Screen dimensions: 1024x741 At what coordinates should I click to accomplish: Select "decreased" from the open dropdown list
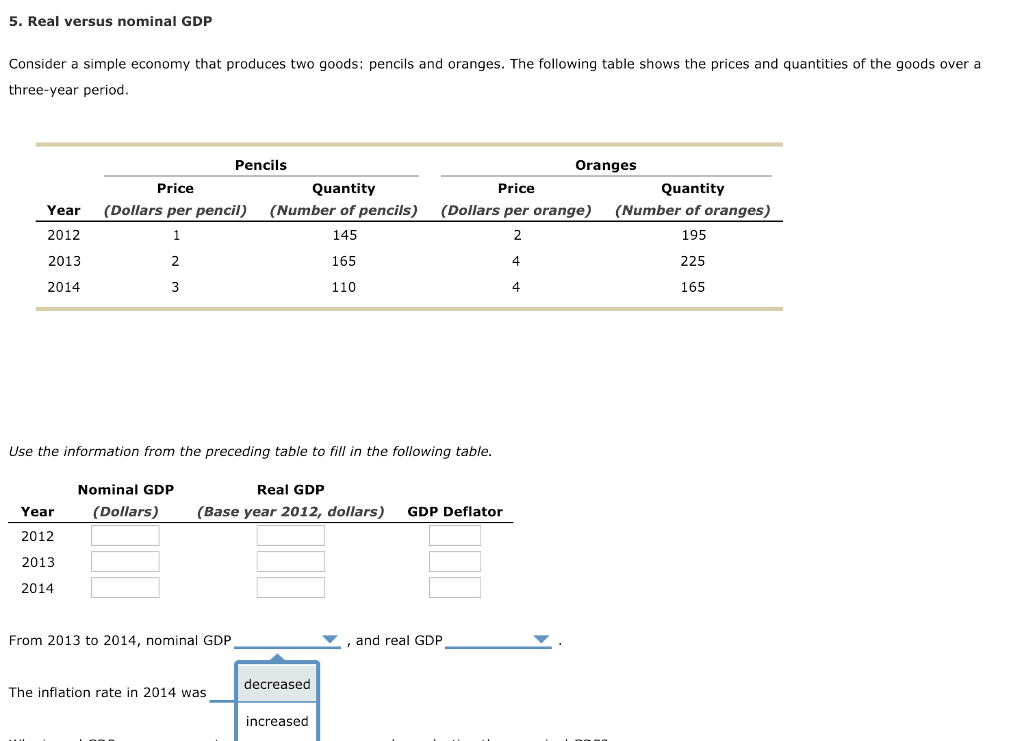[x=277, y=684]
